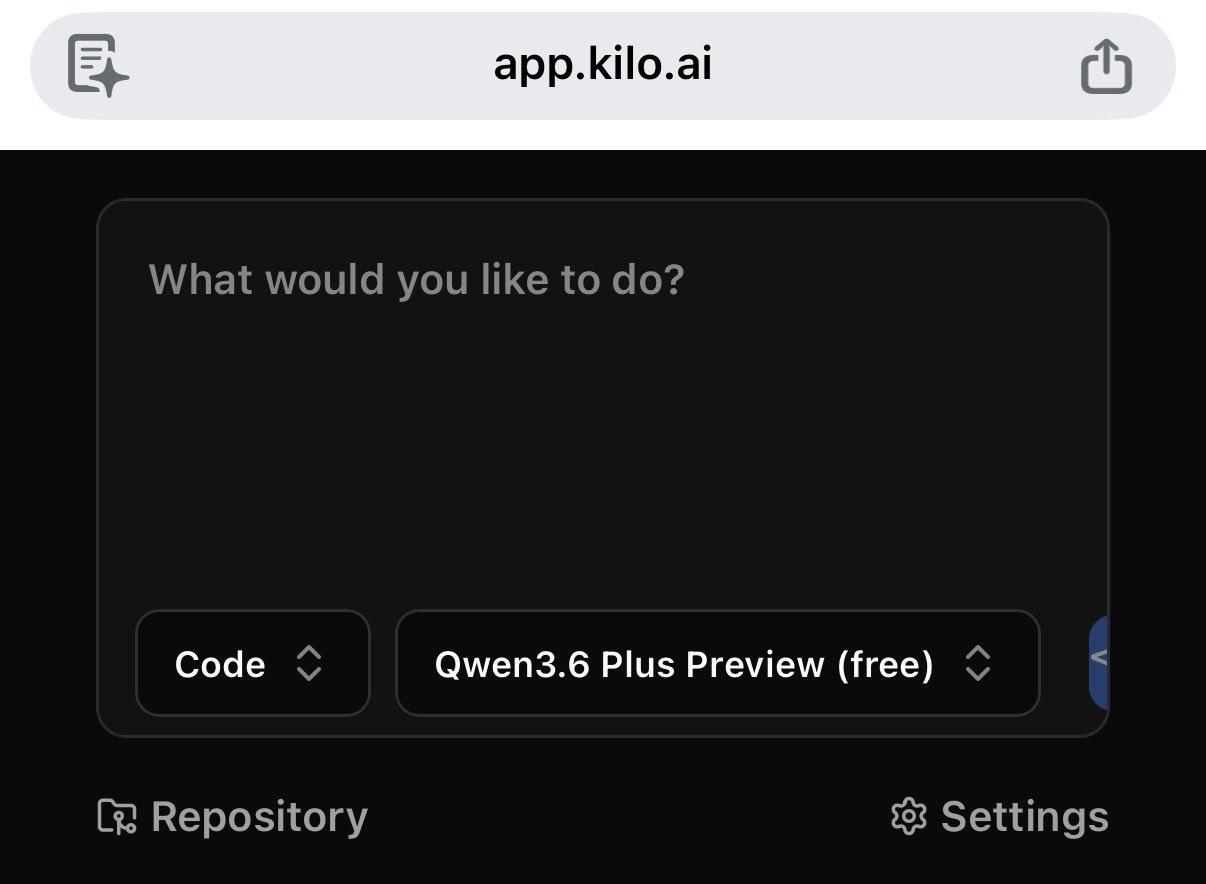Click the up-down chevrons beside Code
The width and height of the screenshot is (1206, 884).
[309, 664]
